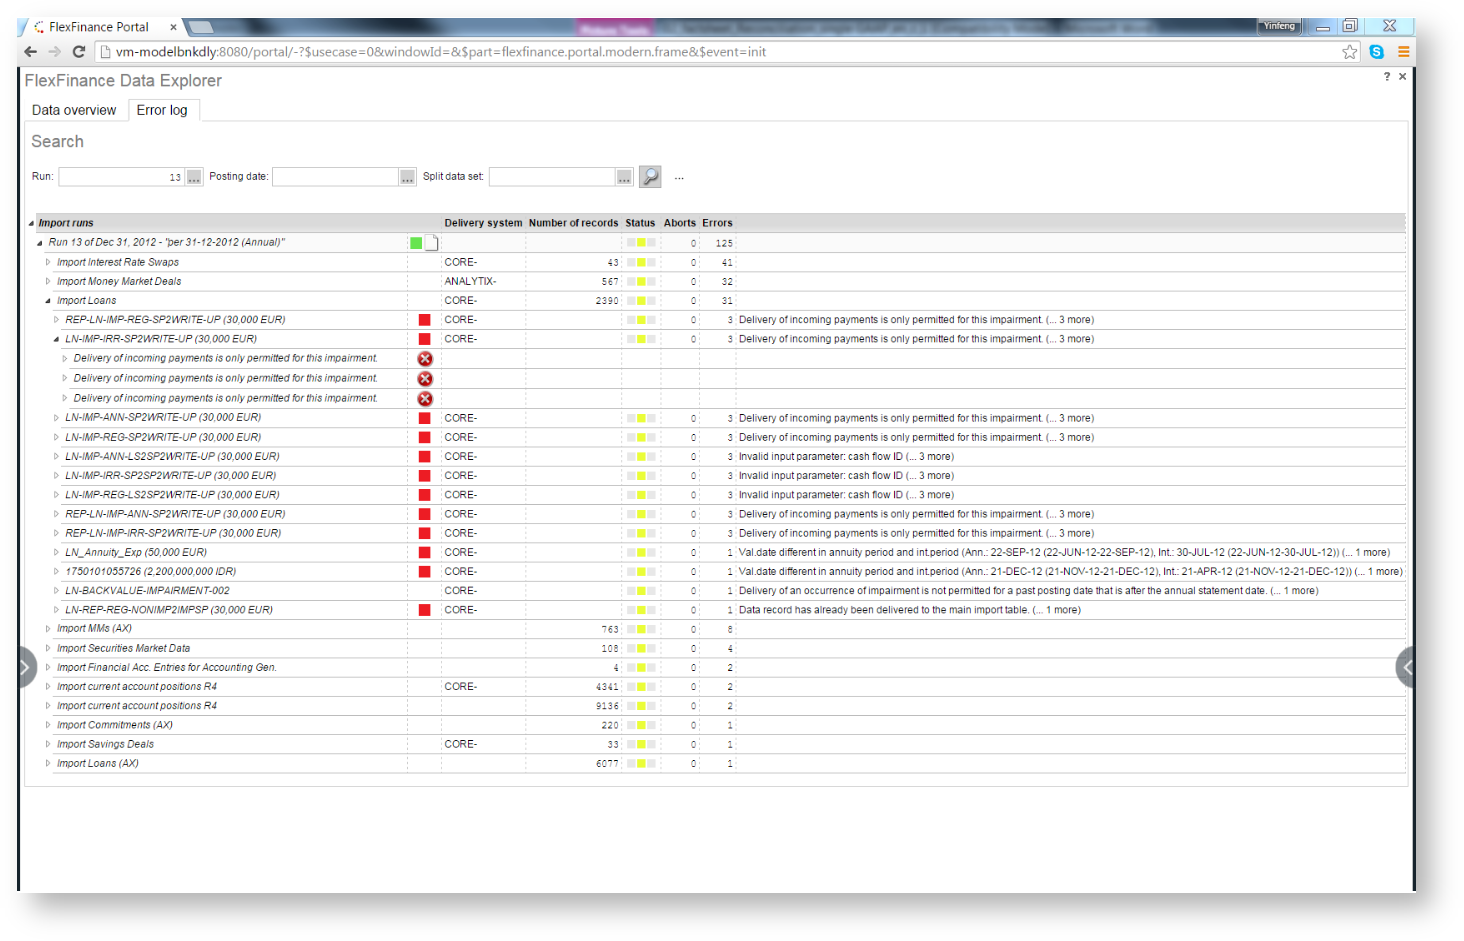Collapse the Import Loans tree node
The height and width of the screenshot is (941, 1464).
click(48, 301)
